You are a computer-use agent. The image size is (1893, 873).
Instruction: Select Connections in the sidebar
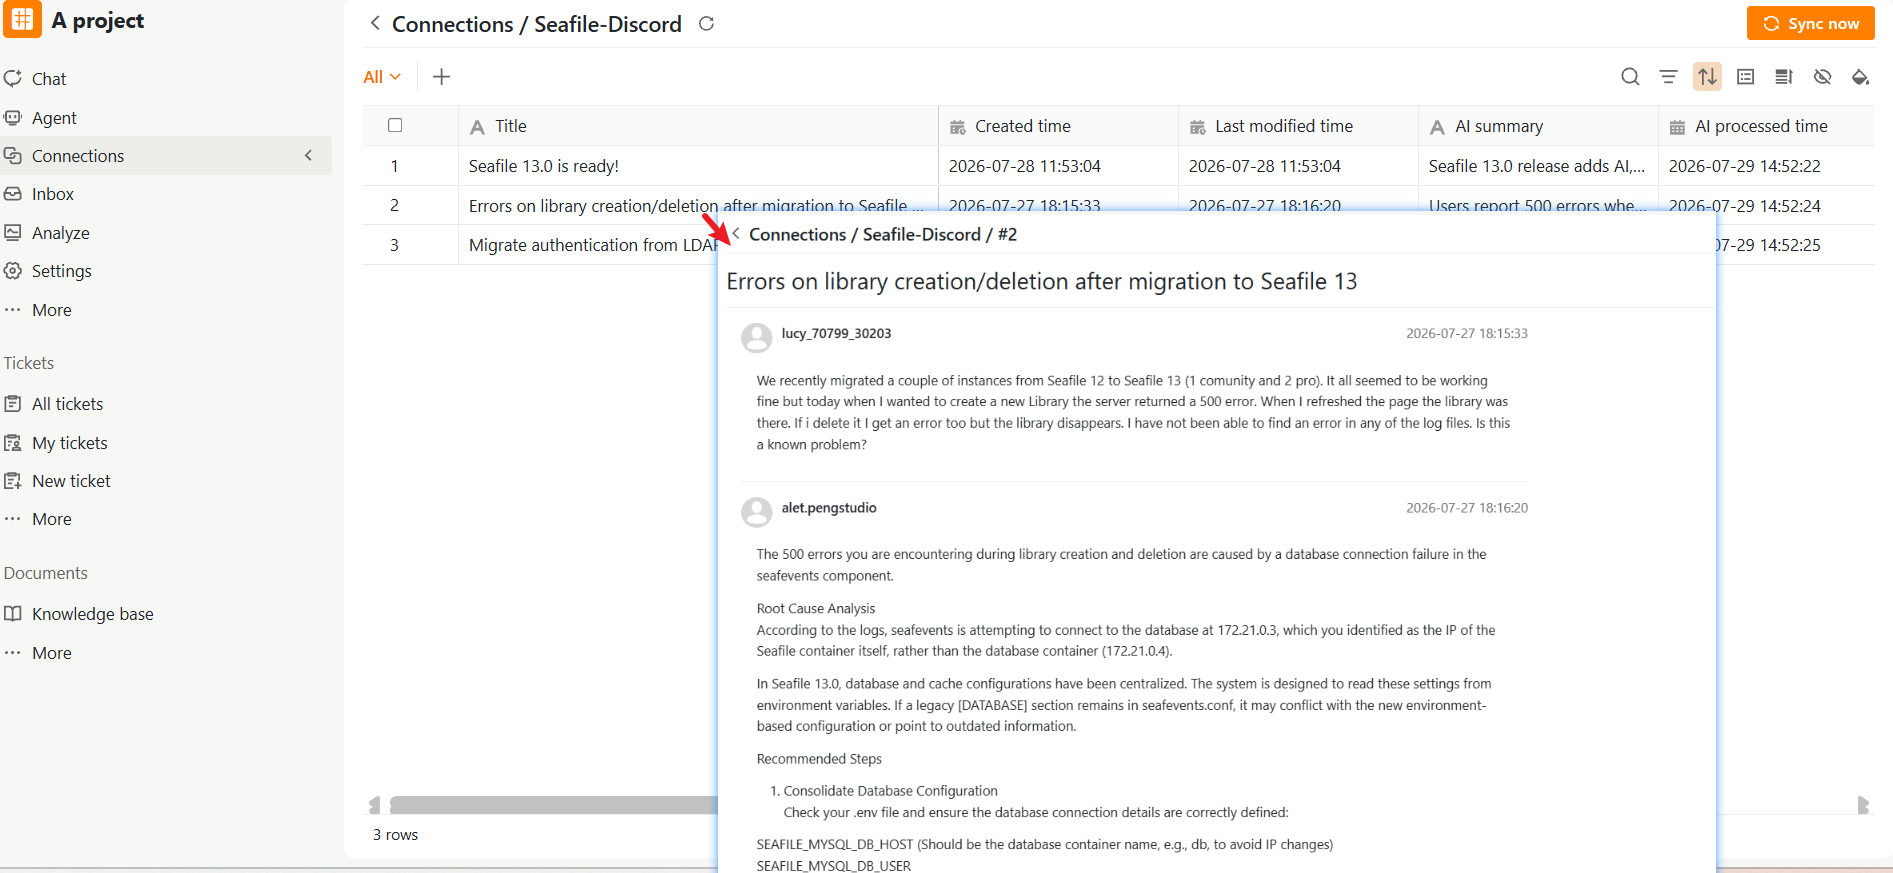78,156
